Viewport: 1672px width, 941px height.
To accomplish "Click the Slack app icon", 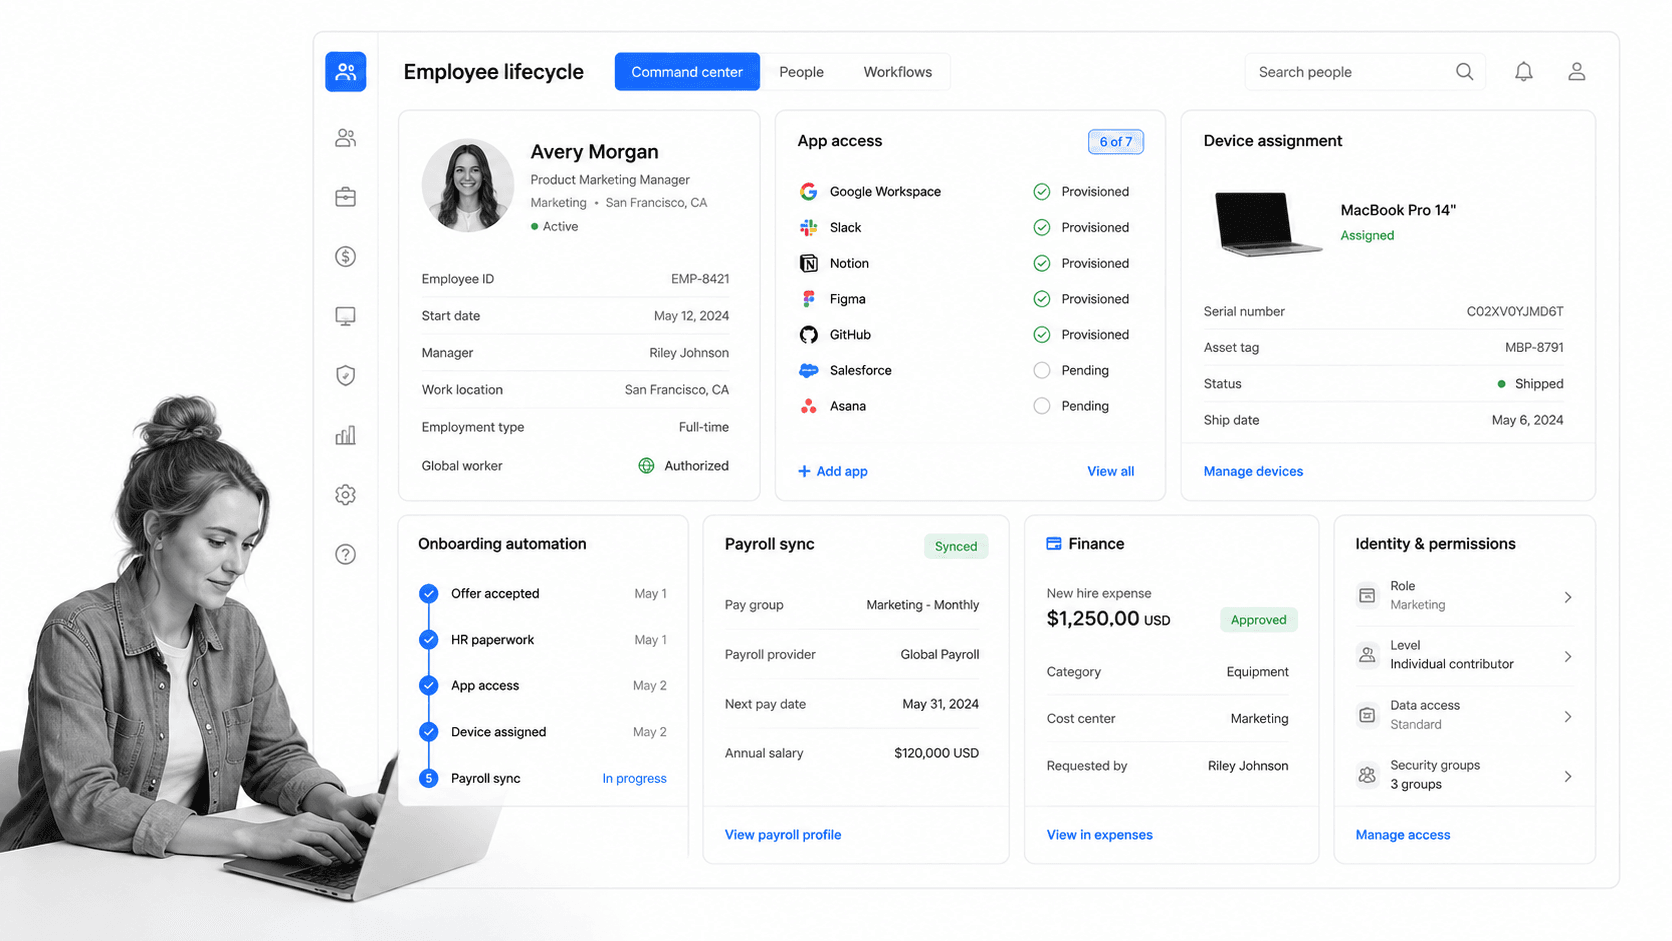I will 808,228.
